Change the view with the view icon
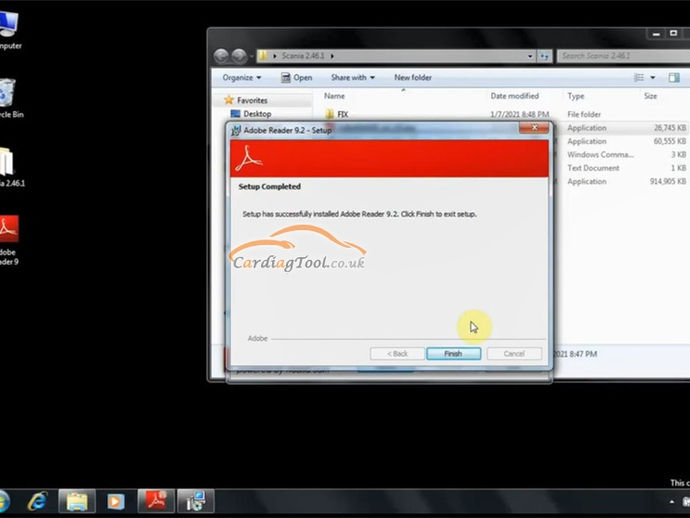The width and height of the screenshot is (690, 518). [x=639, y=77]
